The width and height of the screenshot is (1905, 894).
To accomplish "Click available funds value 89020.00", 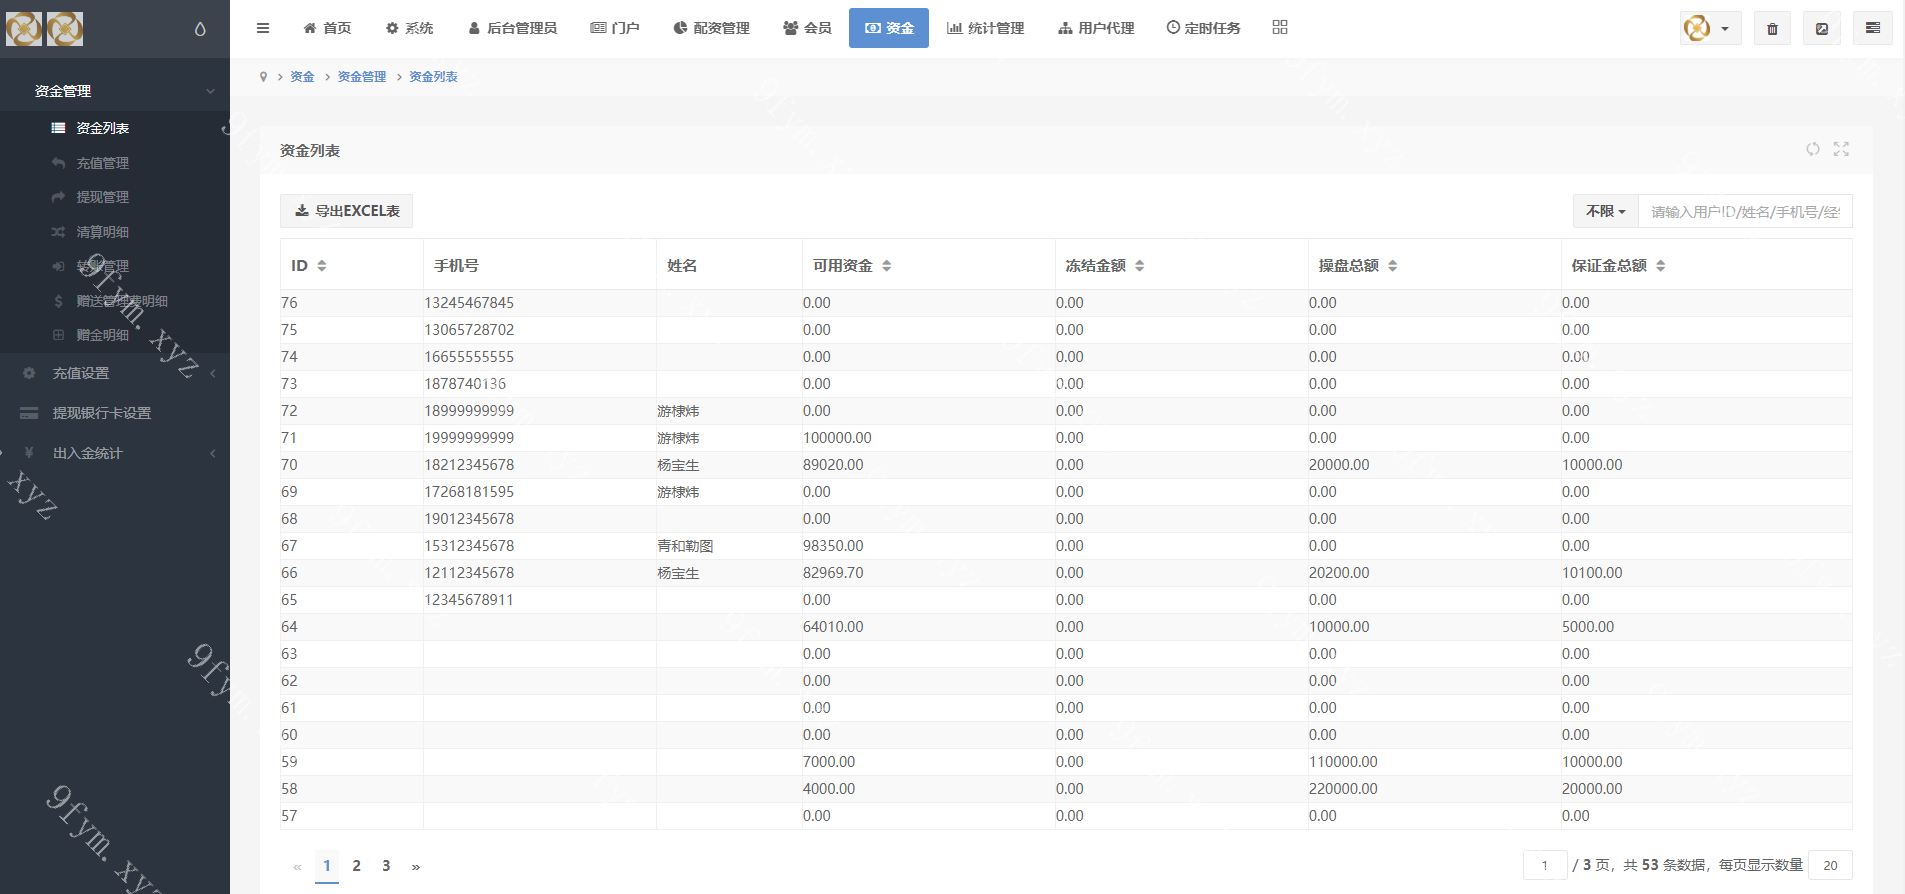I will coord(833,465).
